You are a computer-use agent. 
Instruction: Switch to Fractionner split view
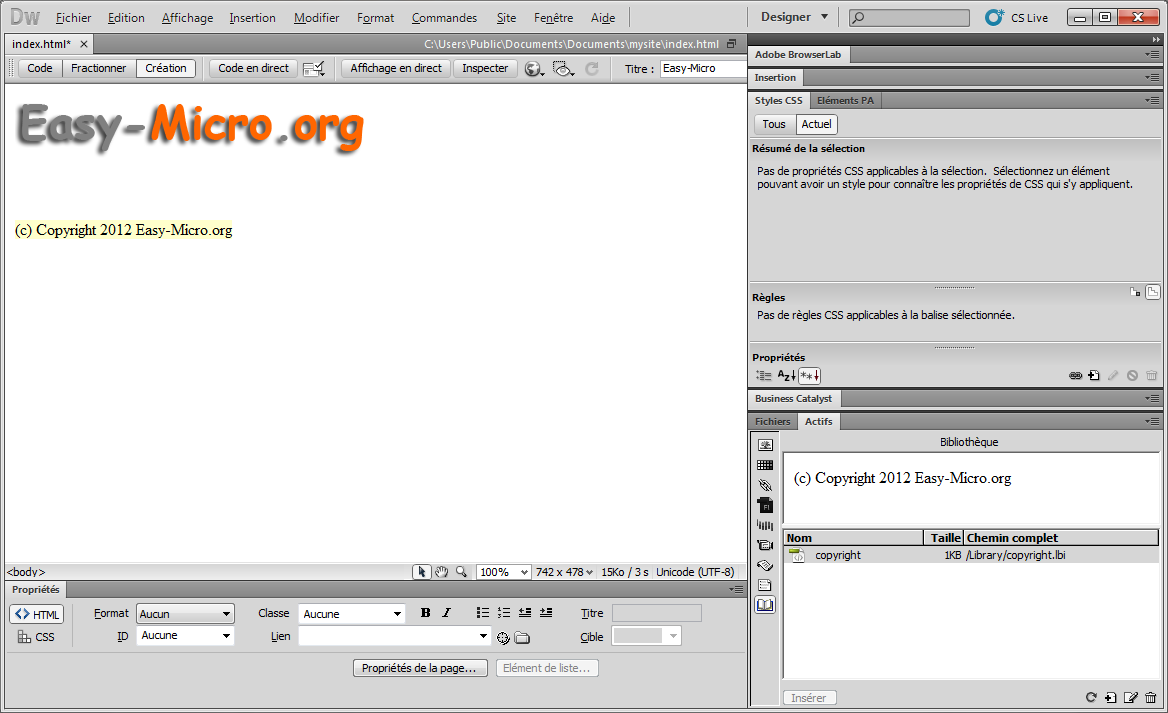pos(98,68)
